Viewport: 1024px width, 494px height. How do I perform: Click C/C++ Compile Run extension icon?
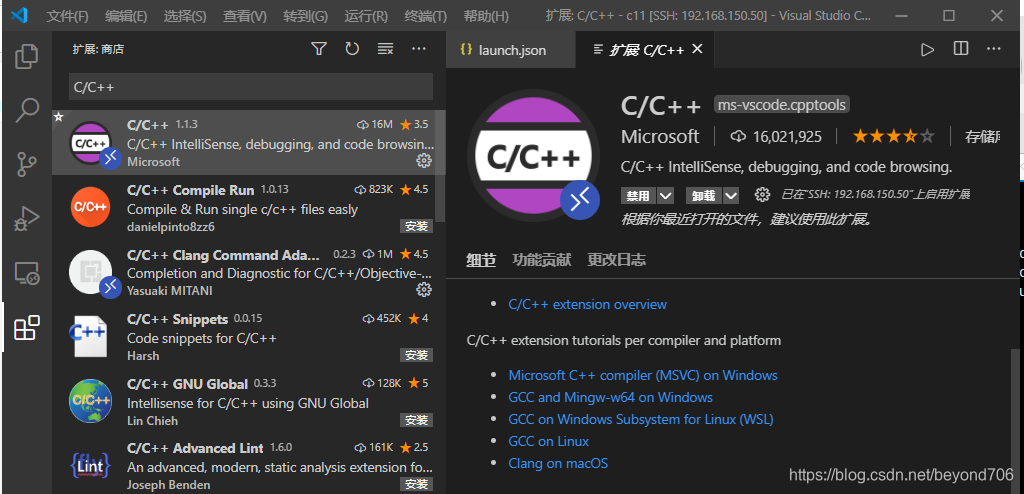click(89, 207)
